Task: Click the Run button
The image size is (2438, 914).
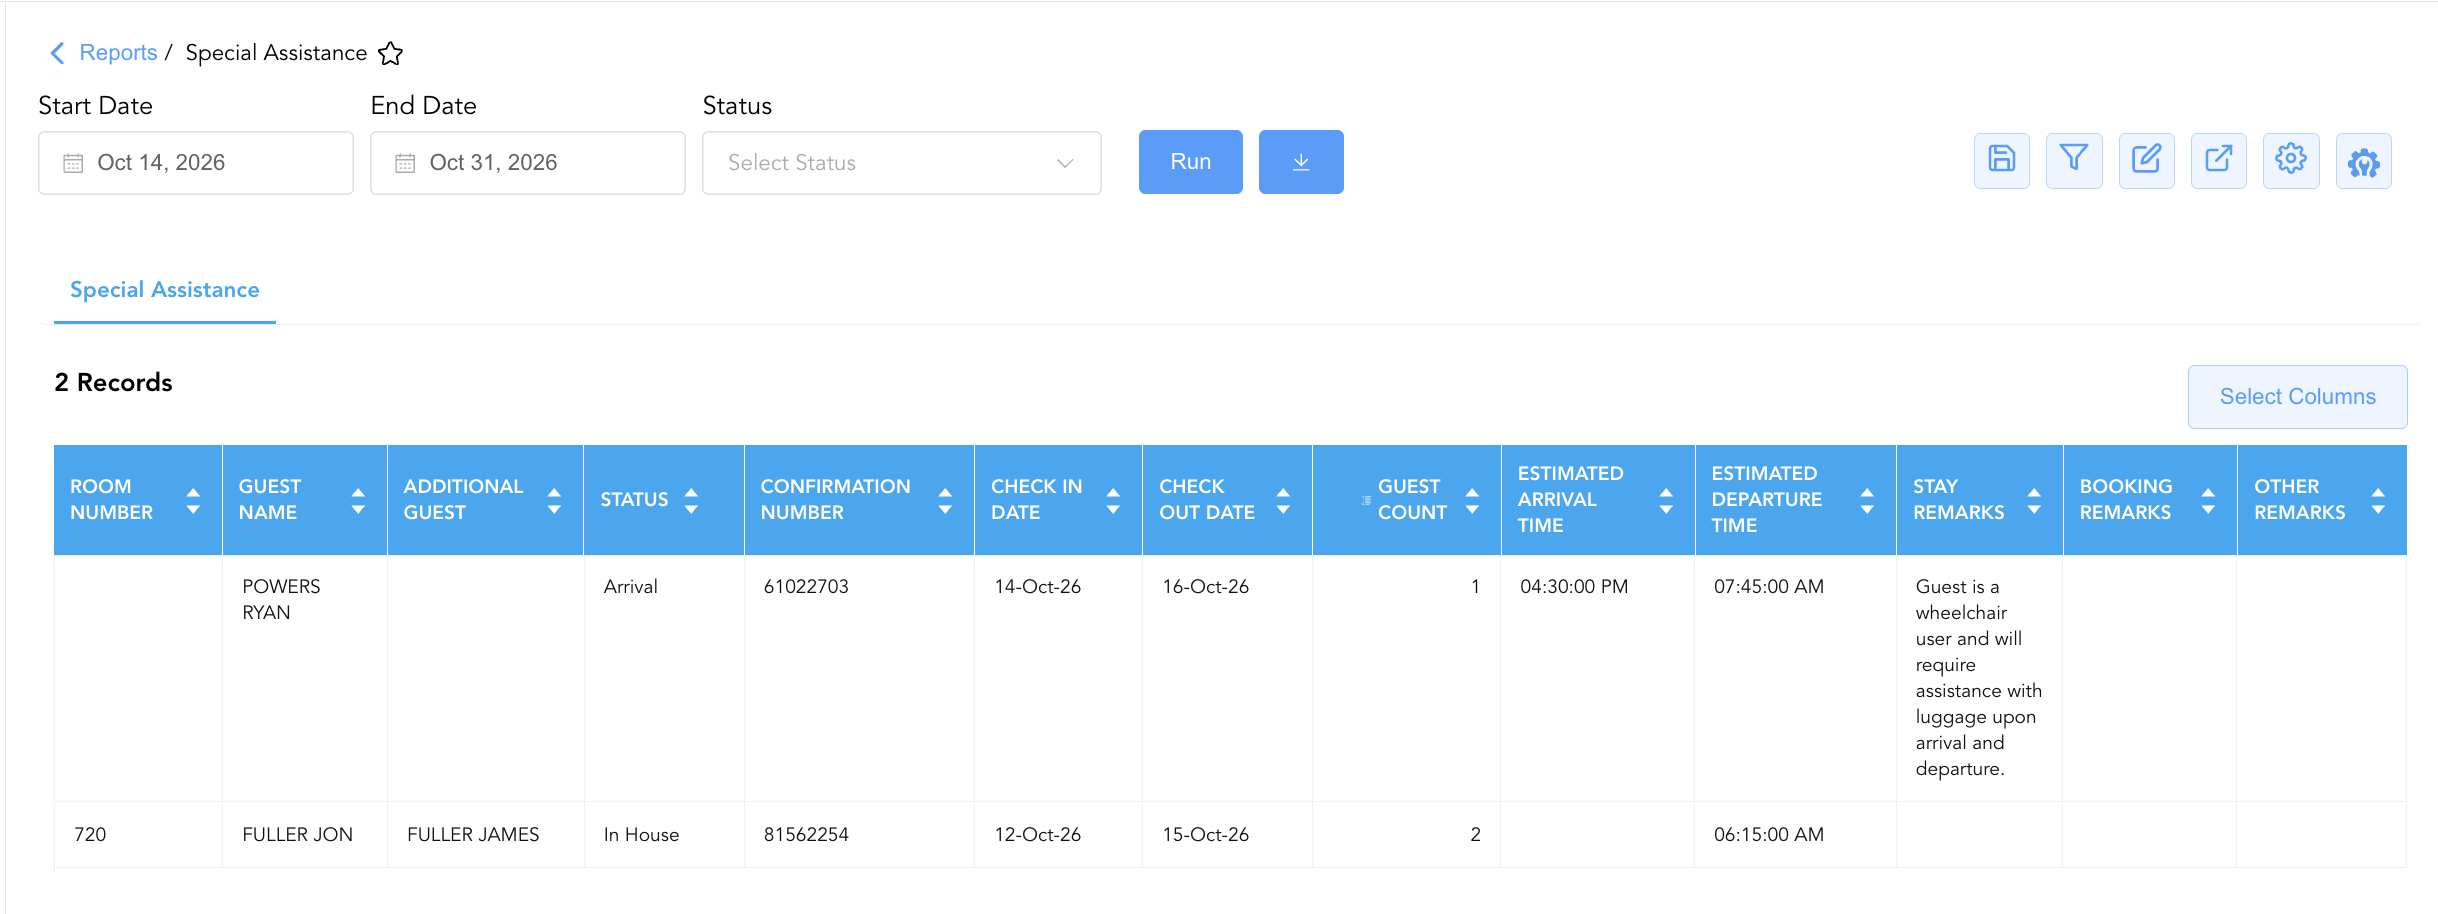Action: (1191, 162)
